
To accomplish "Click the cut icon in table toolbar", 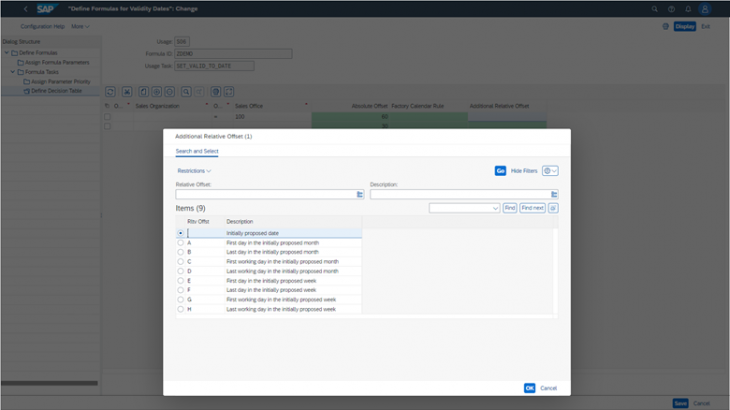I will coord(127,92).
